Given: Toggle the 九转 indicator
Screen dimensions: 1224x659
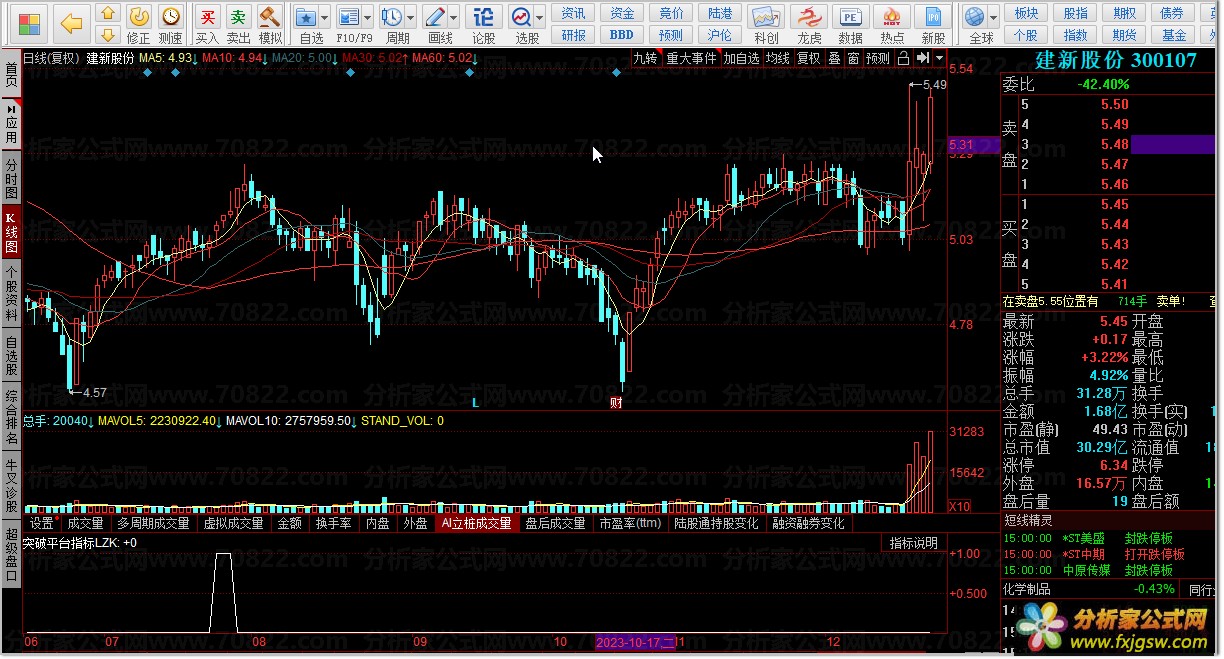Looking at the screenshot, I should point(645,58).
